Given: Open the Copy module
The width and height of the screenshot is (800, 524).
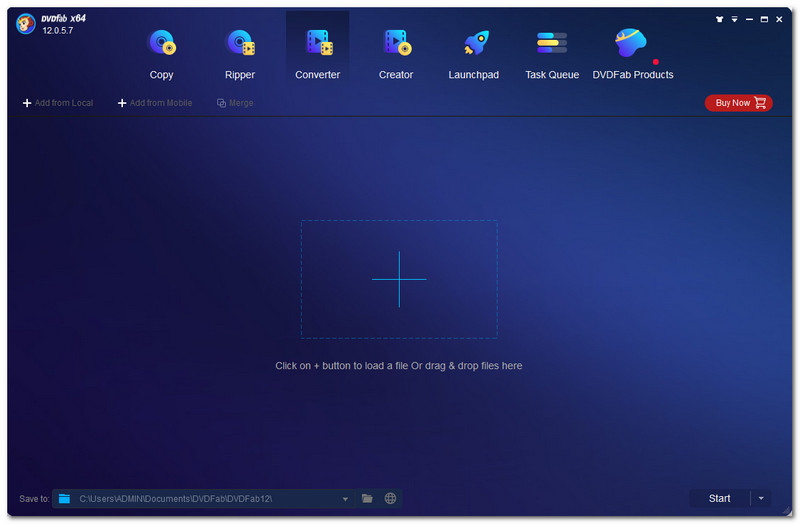Looking at the screenshot, I should coord(161,54).
